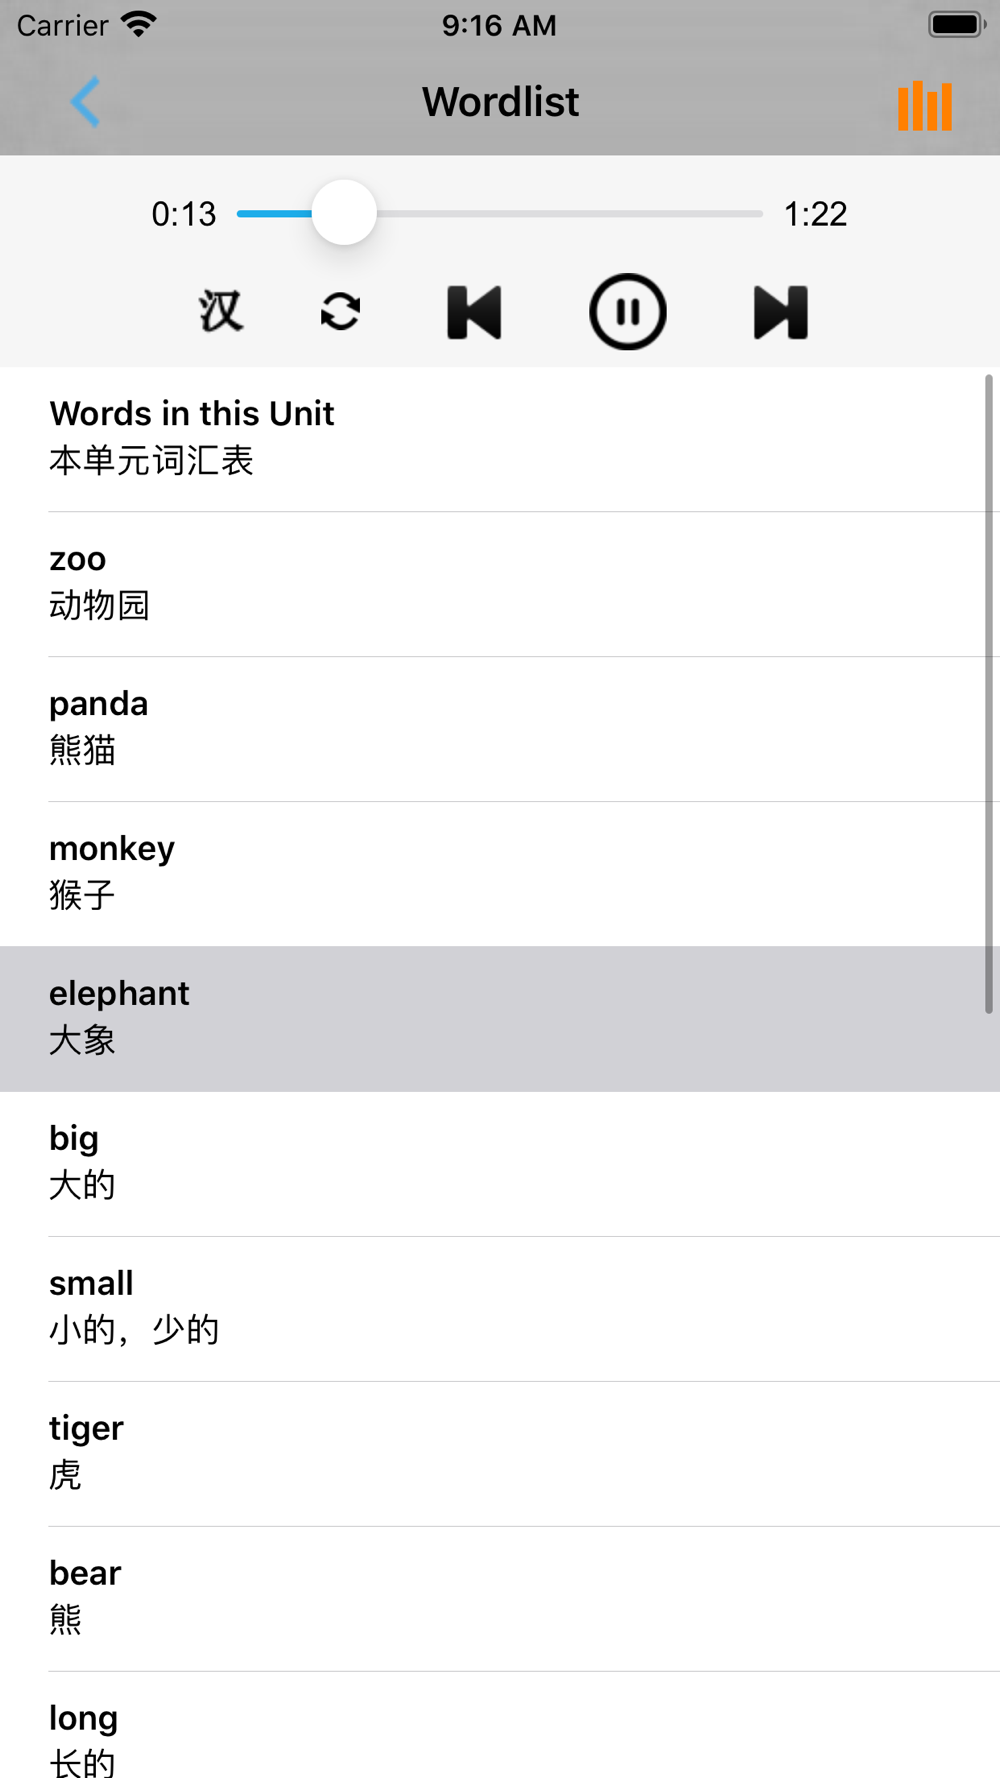Toggle the repeat loop icon

point(340,312)
